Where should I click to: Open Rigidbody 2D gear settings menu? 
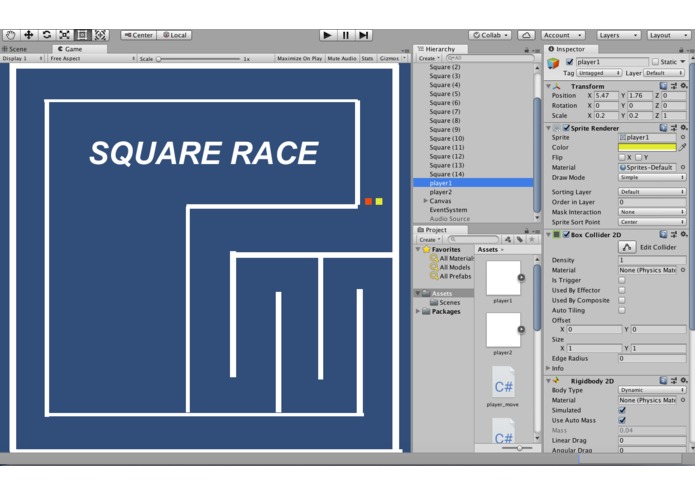coord(684,381)
